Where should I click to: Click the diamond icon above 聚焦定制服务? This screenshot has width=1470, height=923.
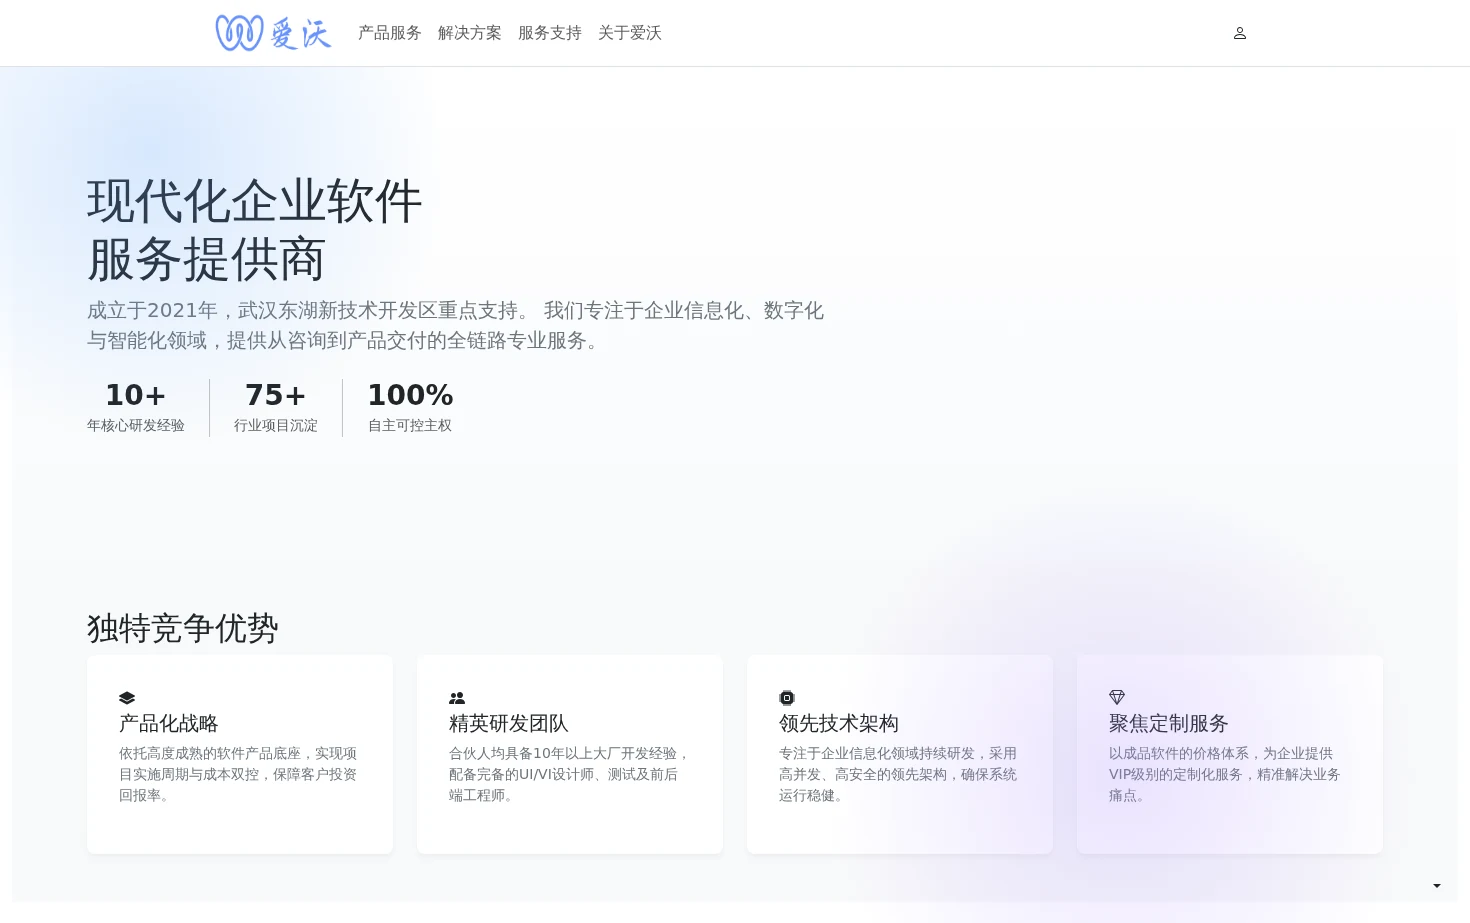click(x=1117, y=698)
